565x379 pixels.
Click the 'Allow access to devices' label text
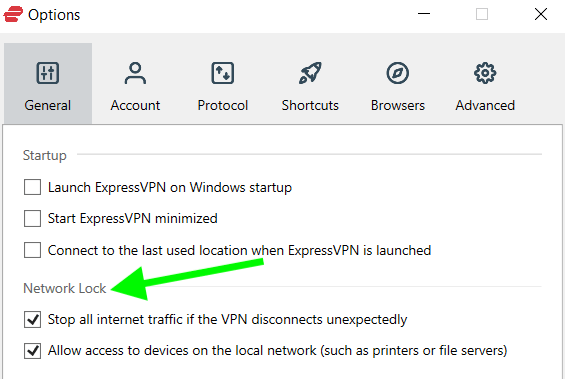coord(277,351)
